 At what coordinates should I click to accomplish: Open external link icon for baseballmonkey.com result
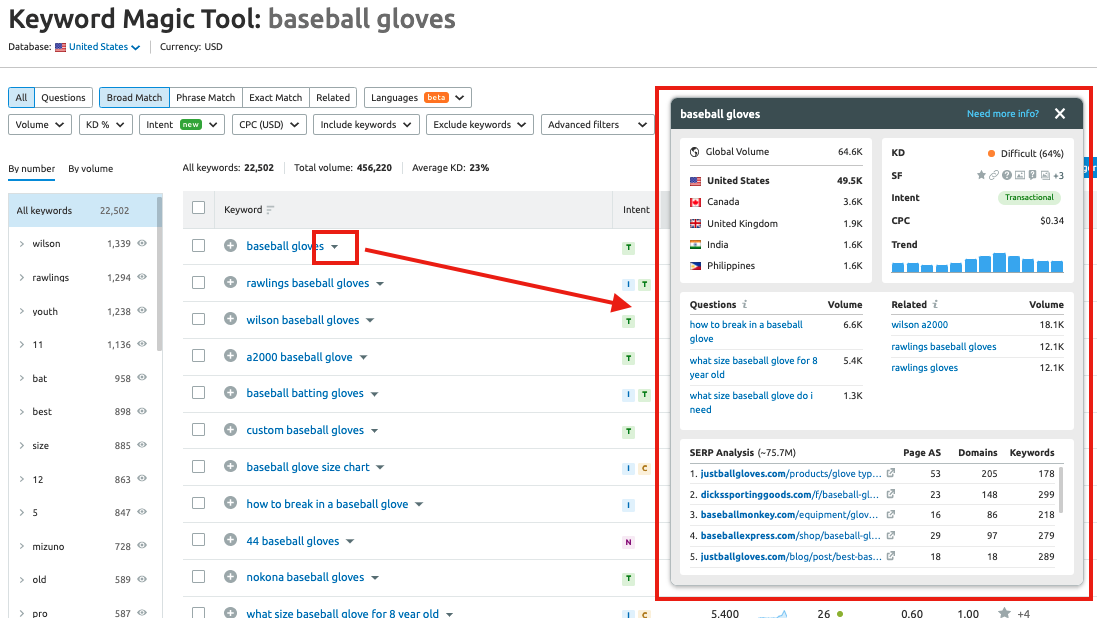point(891,515)
